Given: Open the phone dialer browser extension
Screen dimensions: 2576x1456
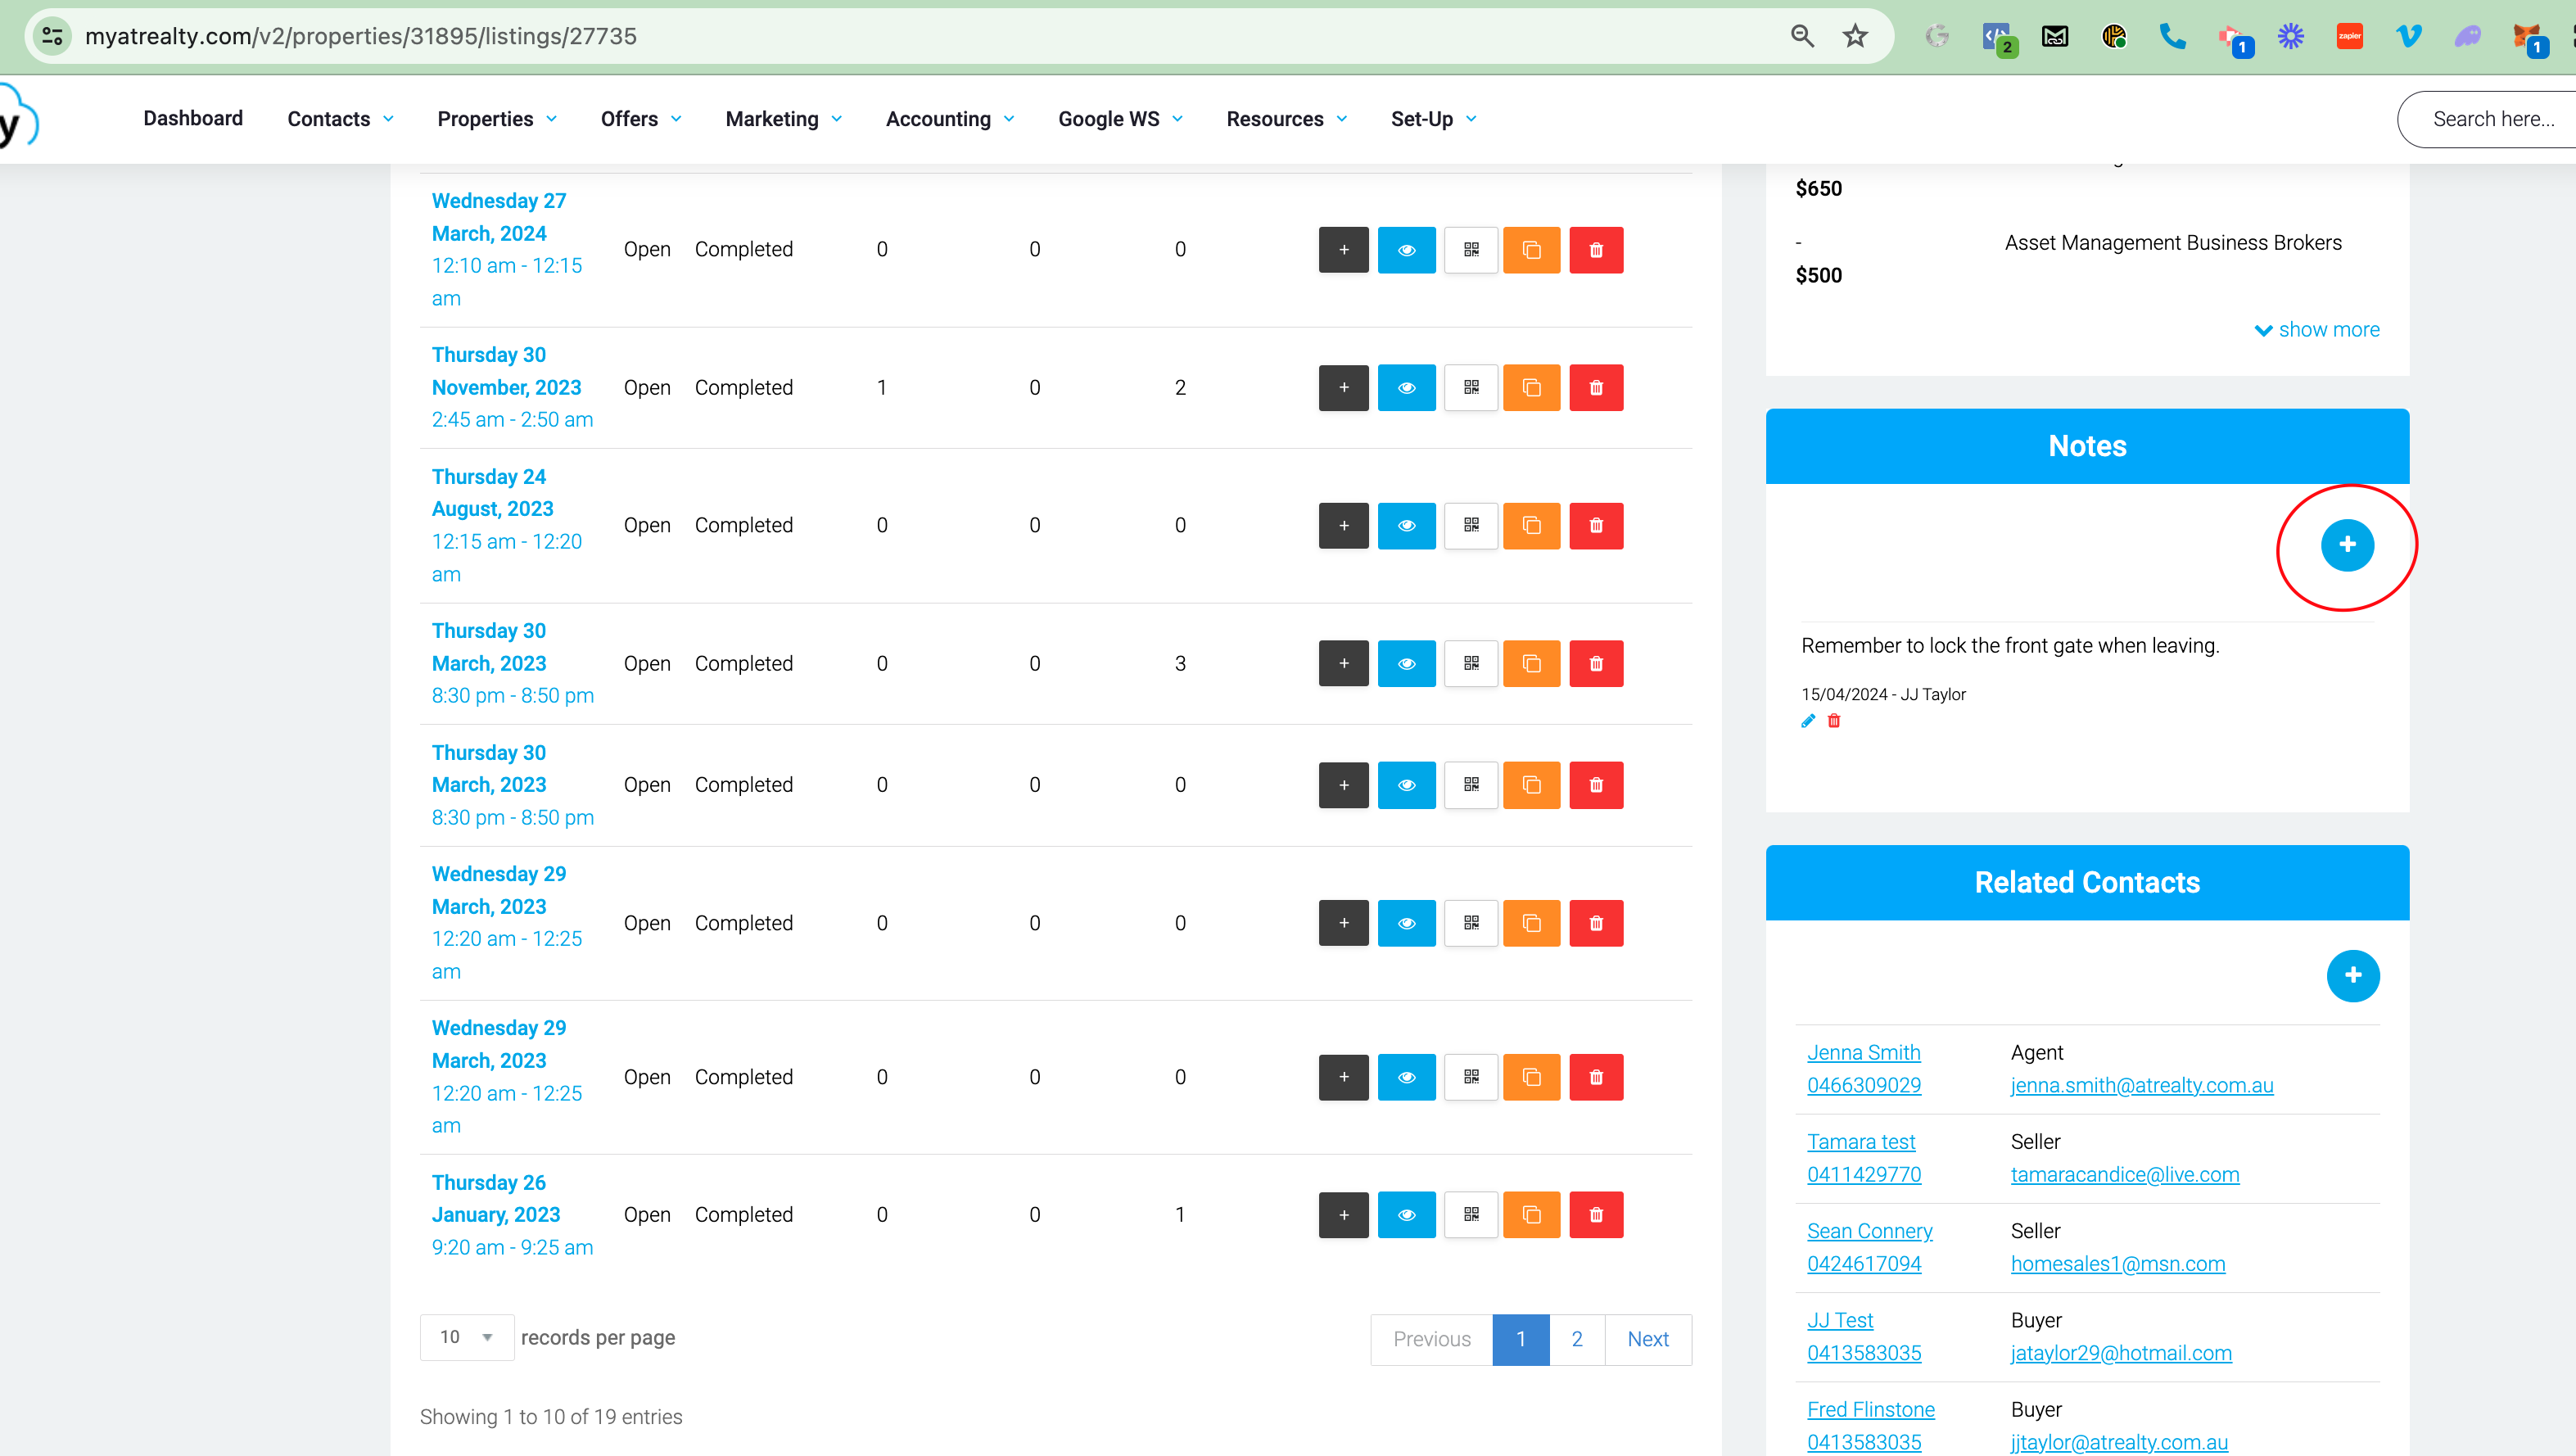Looking at the screenshot, I should [2172, 36].
